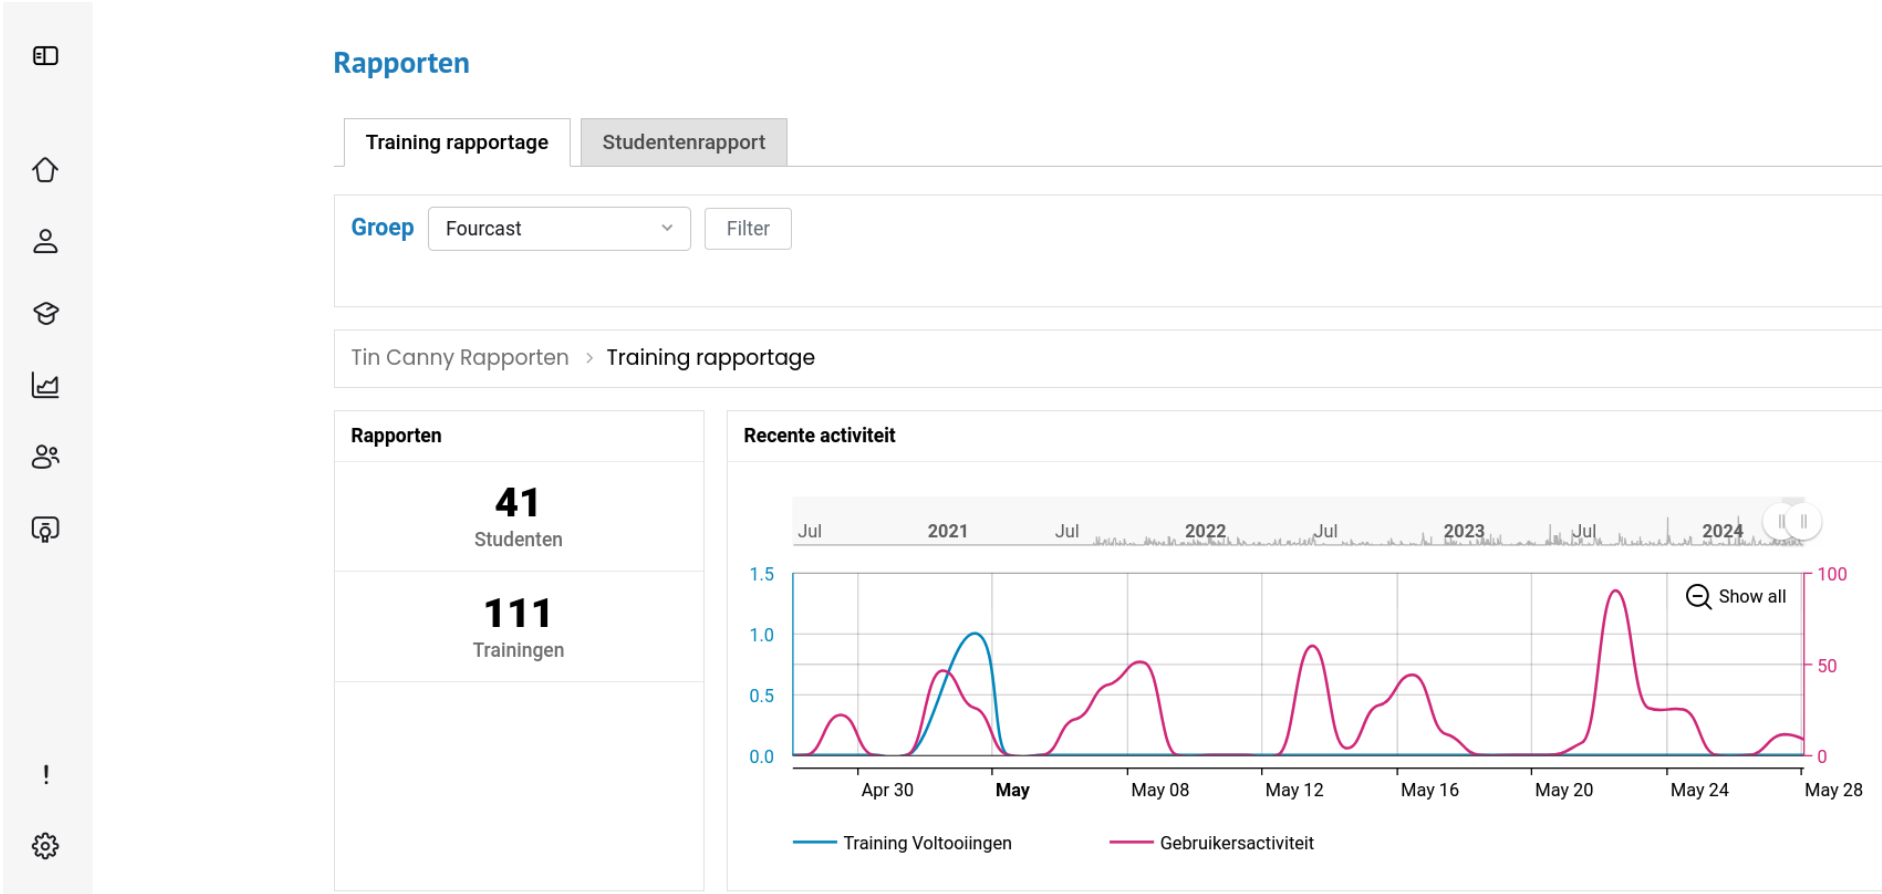This screenshot has width=1882, height=894.
Task: Toggle the Gebruikersactiviteit legend series
Action: point(1212,843)
